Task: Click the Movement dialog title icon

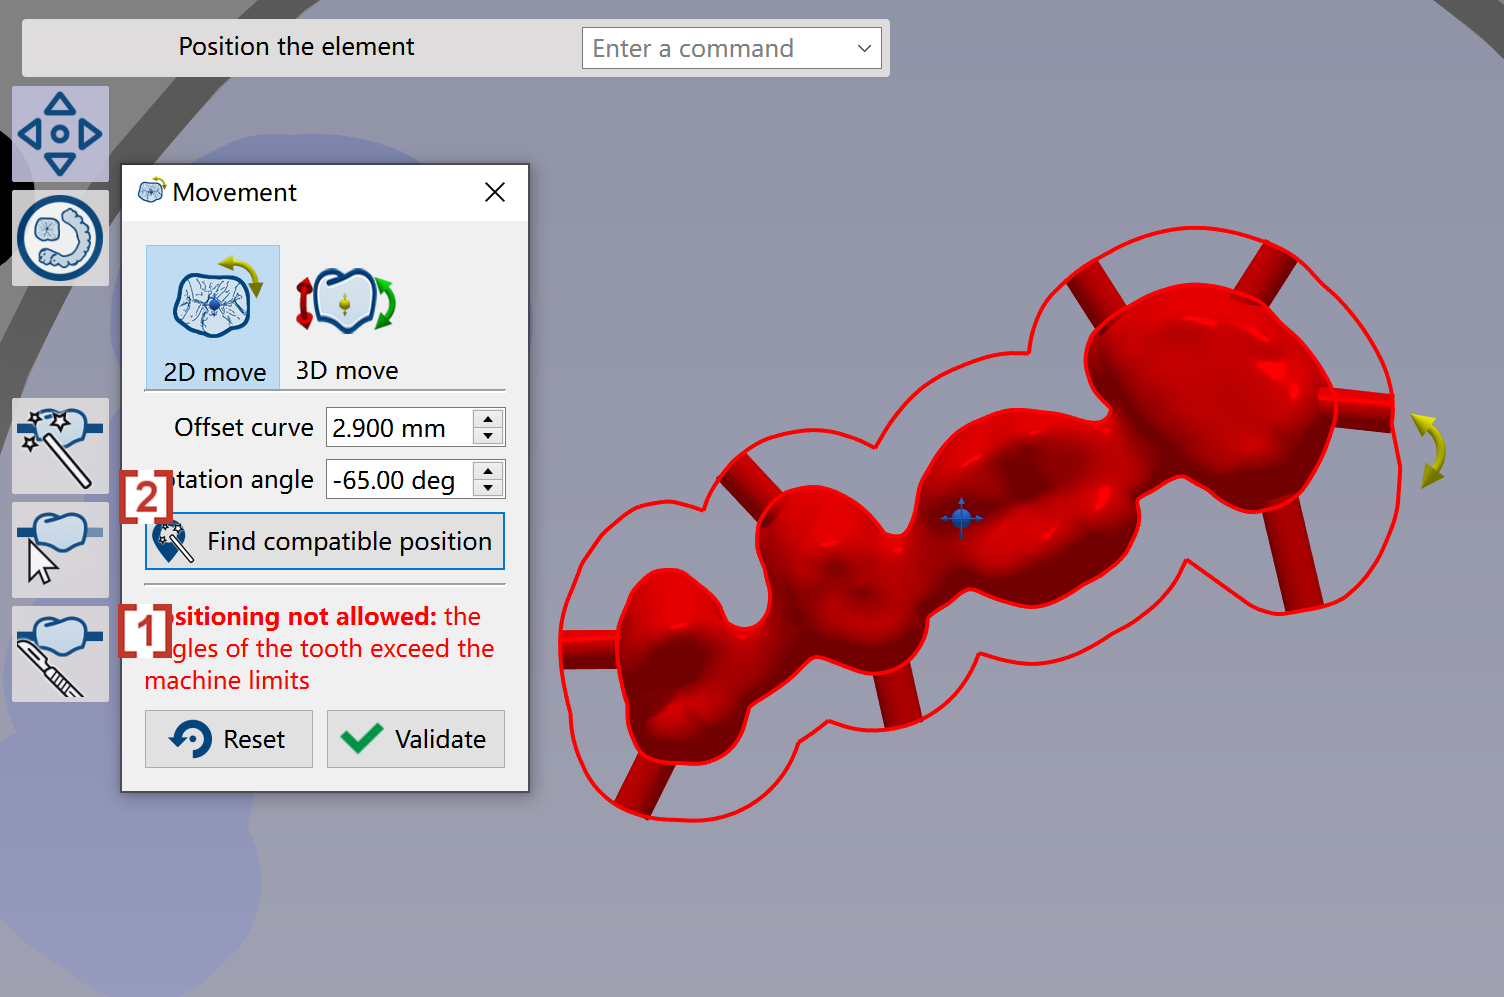Action: click(x=152, y=190)
